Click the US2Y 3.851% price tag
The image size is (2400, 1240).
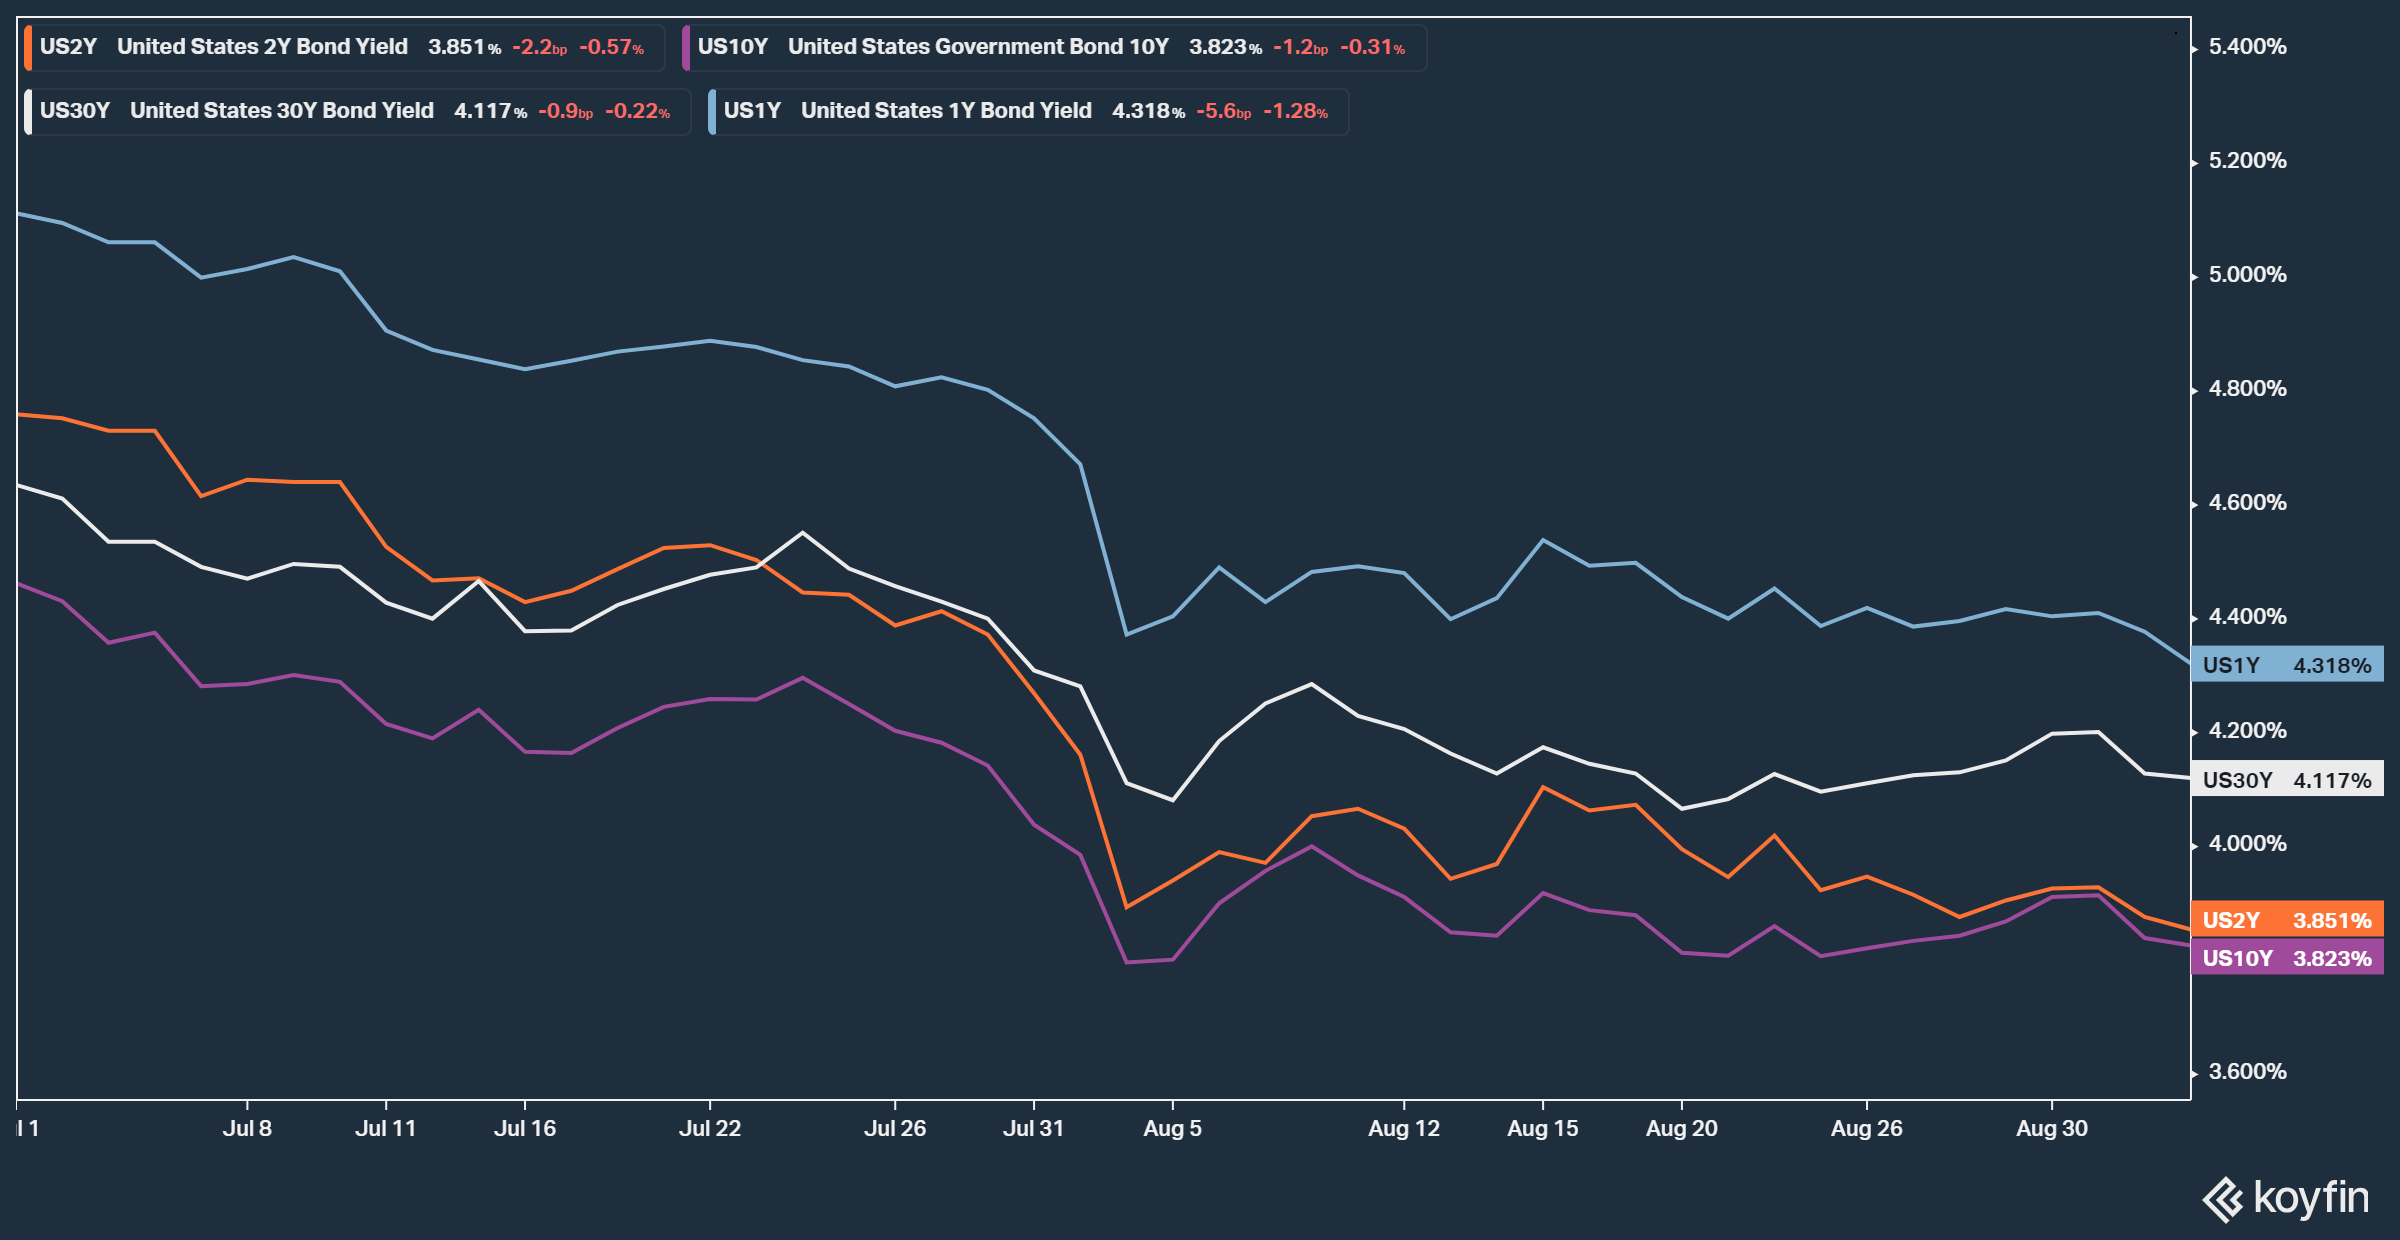[x=2286, y=920]
